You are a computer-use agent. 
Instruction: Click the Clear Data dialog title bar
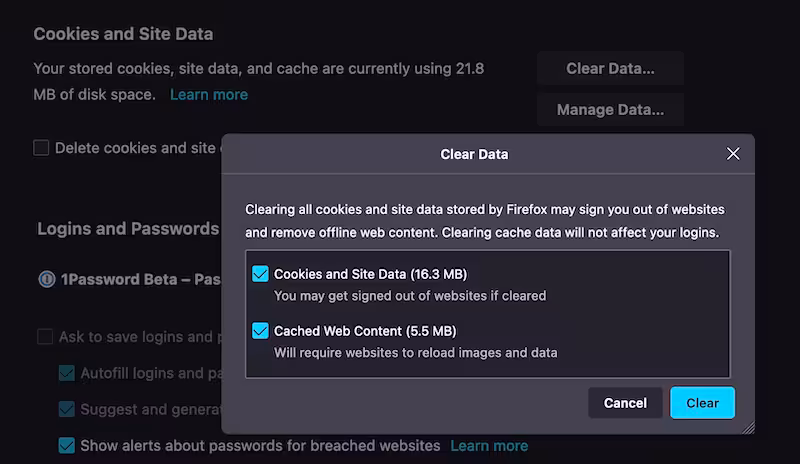tap(474, 154)
